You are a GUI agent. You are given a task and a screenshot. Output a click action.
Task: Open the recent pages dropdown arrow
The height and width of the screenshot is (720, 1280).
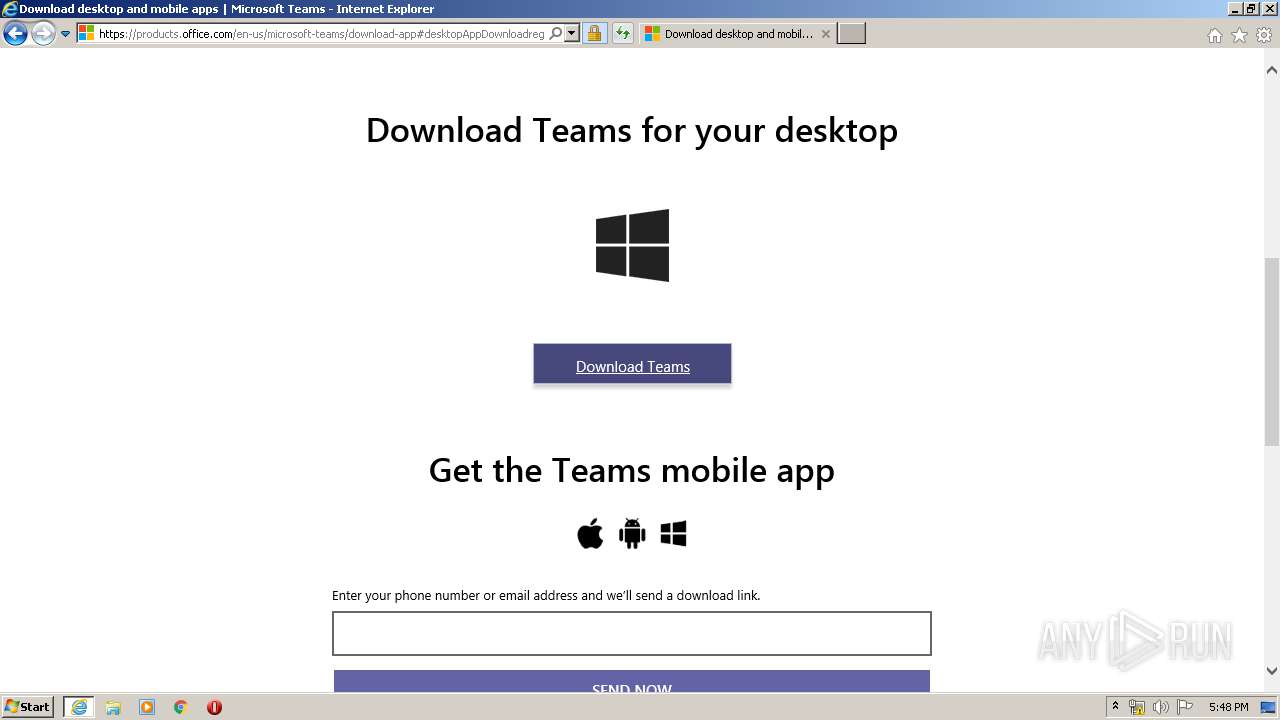(65, 34)
